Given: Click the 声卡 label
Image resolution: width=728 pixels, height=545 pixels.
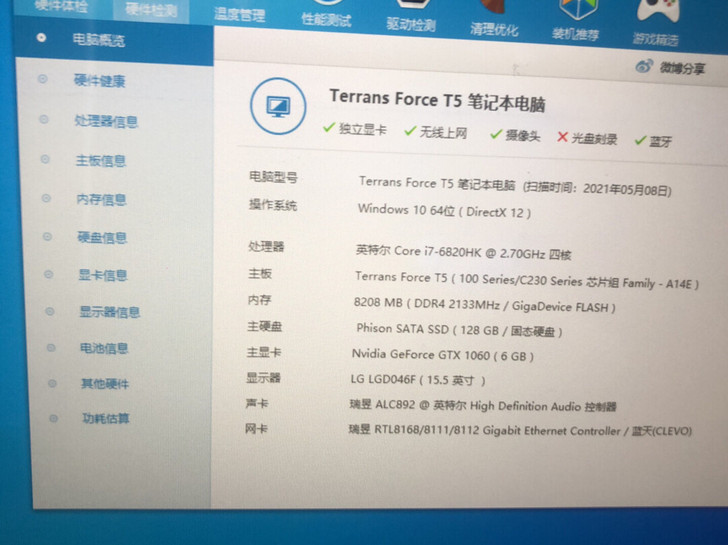Looking at the screenshot, I should coord(257,403).
